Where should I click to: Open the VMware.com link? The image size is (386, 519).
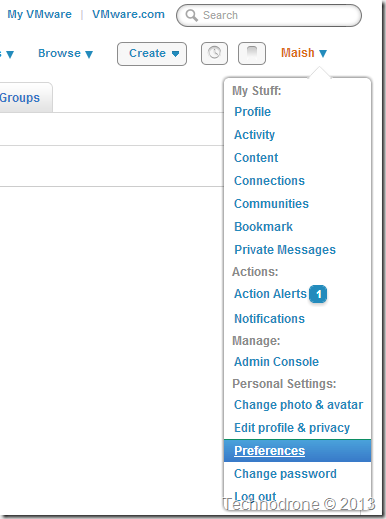point(128,14)
